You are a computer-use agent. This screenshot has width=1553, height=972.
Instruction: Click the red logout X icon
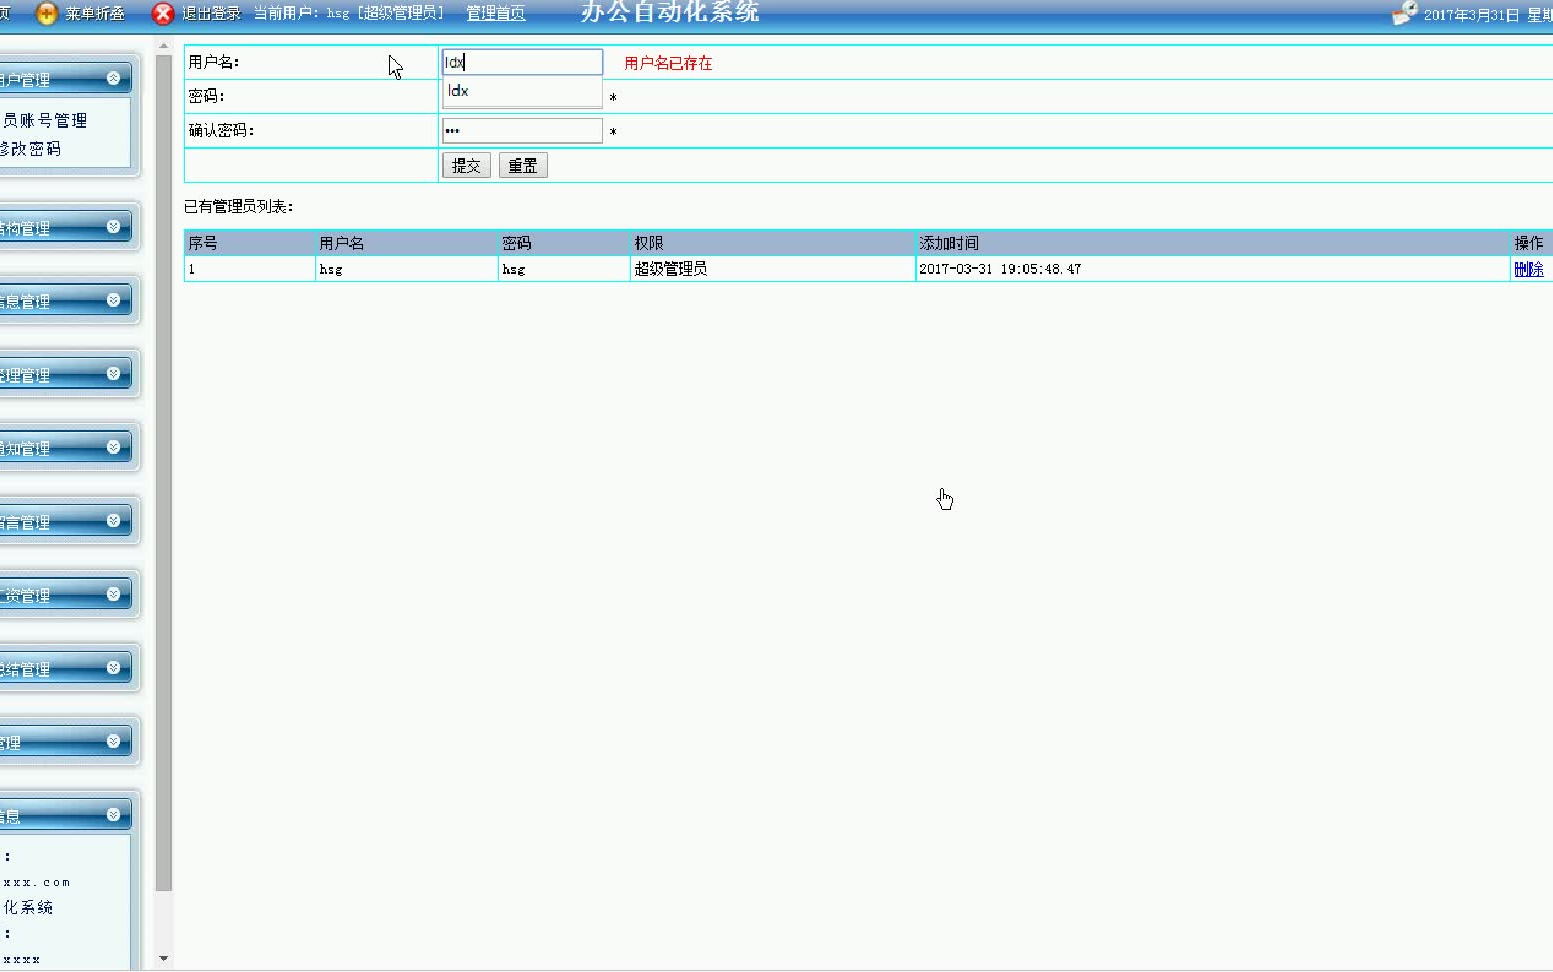[x=163, y=14]
